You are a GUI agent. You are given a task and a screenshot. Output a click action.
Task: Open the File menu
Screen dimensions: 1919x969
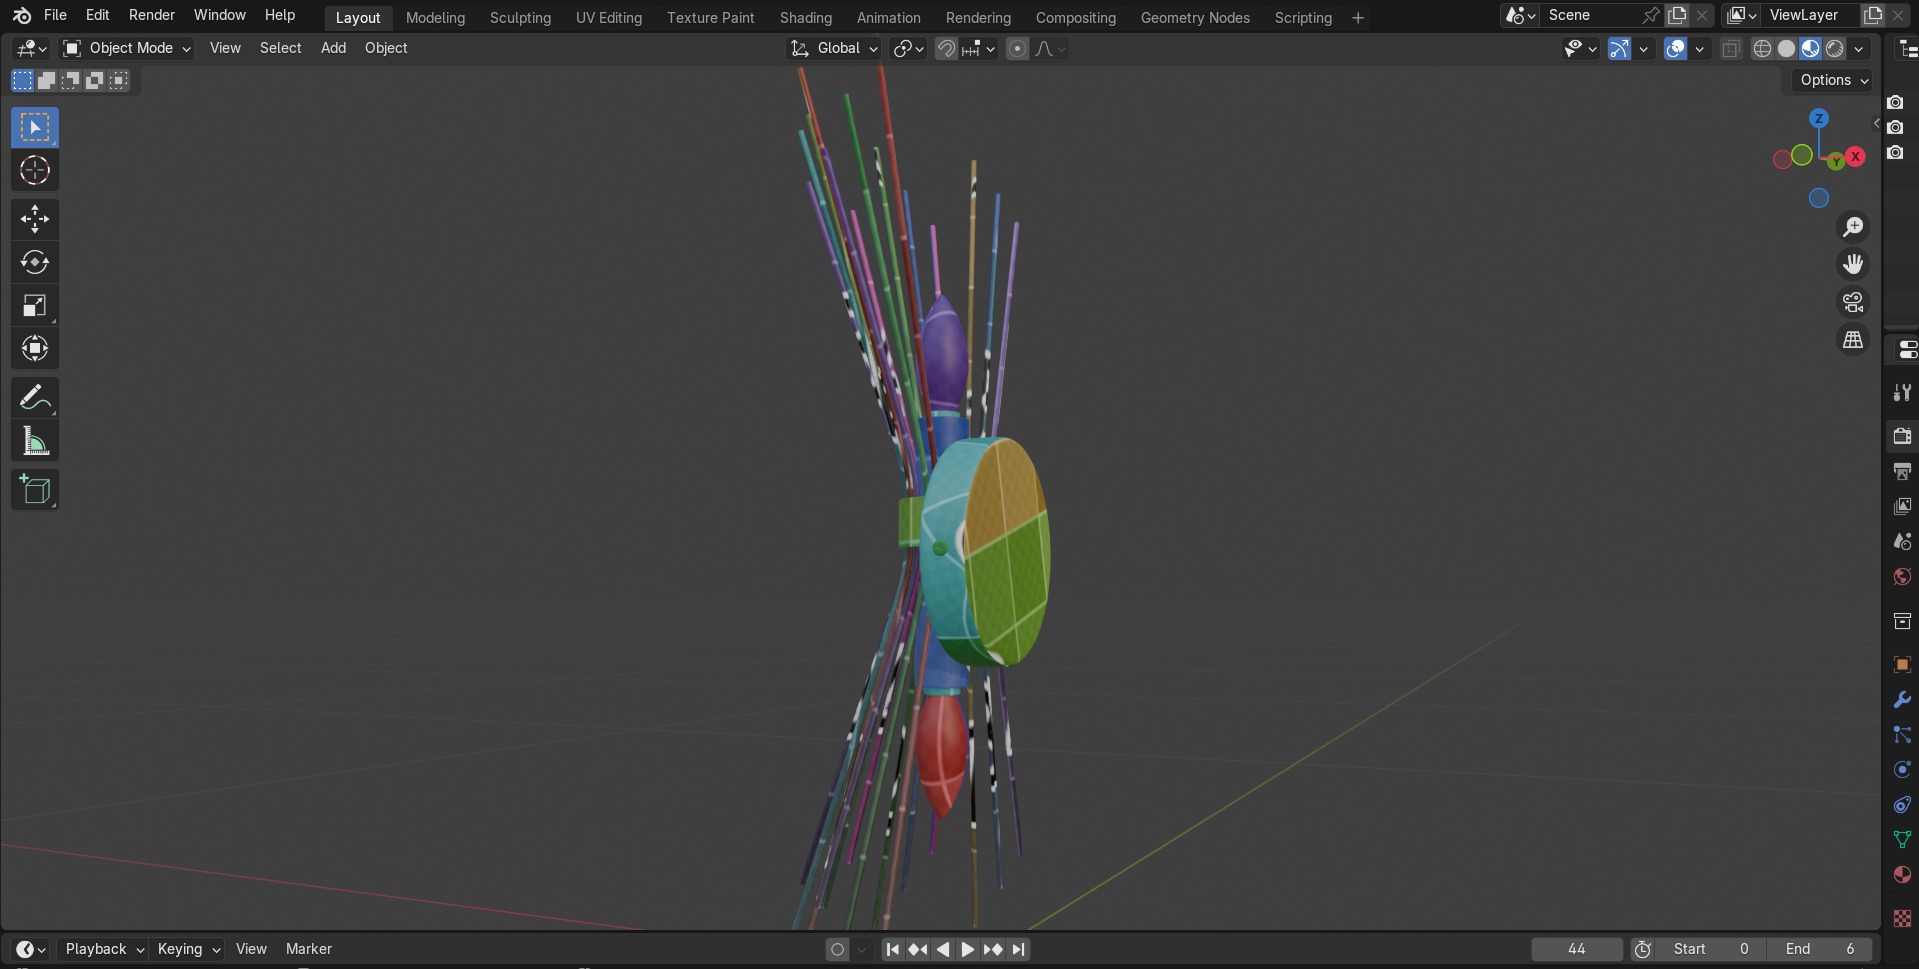55,15
